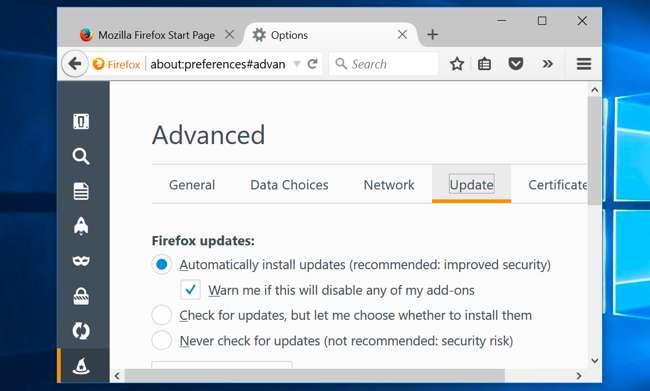Expand the URL bar history dropdown arrow
This screenshot has height=391, width=650.
(x=297, y=64)
